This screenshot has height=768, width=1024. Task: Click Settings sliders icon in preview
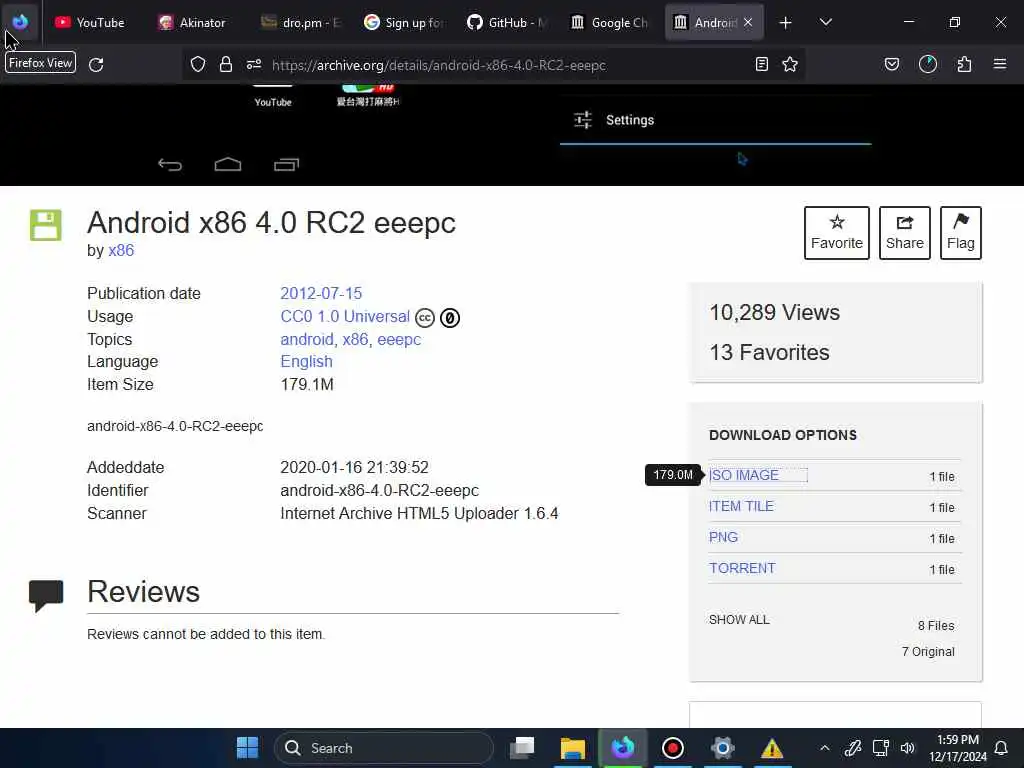click(x=583, y=120)
